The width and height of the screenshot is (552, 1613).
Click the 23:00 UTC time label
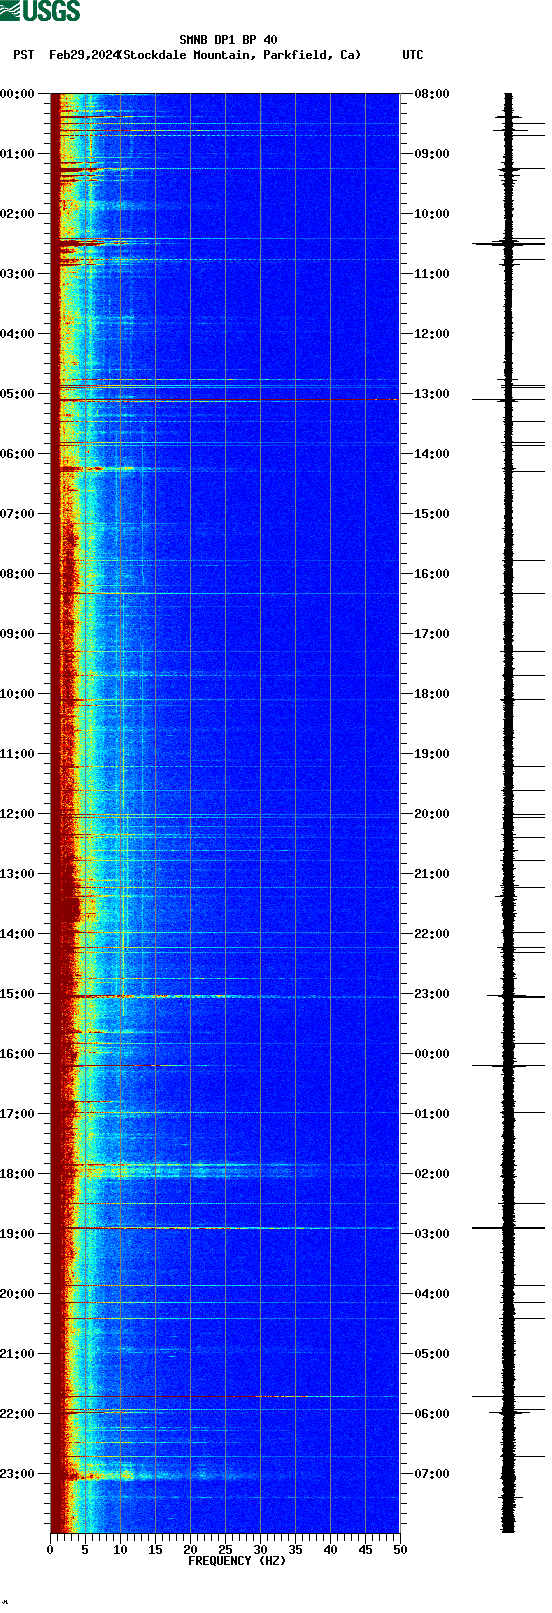(x=432, y=994)
